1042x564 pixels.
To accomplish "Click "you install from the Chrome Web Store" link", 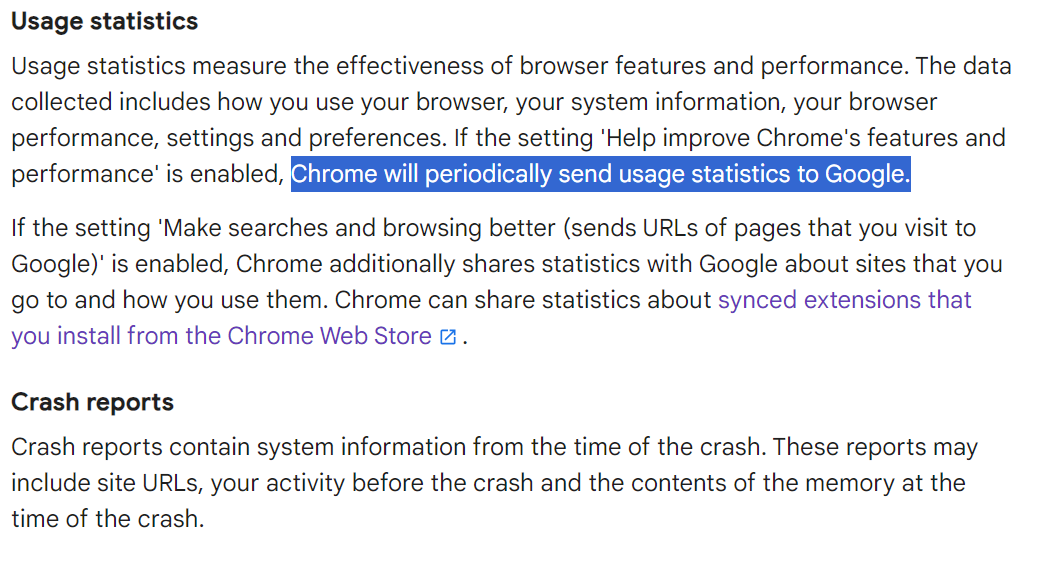I will point(221,336).
